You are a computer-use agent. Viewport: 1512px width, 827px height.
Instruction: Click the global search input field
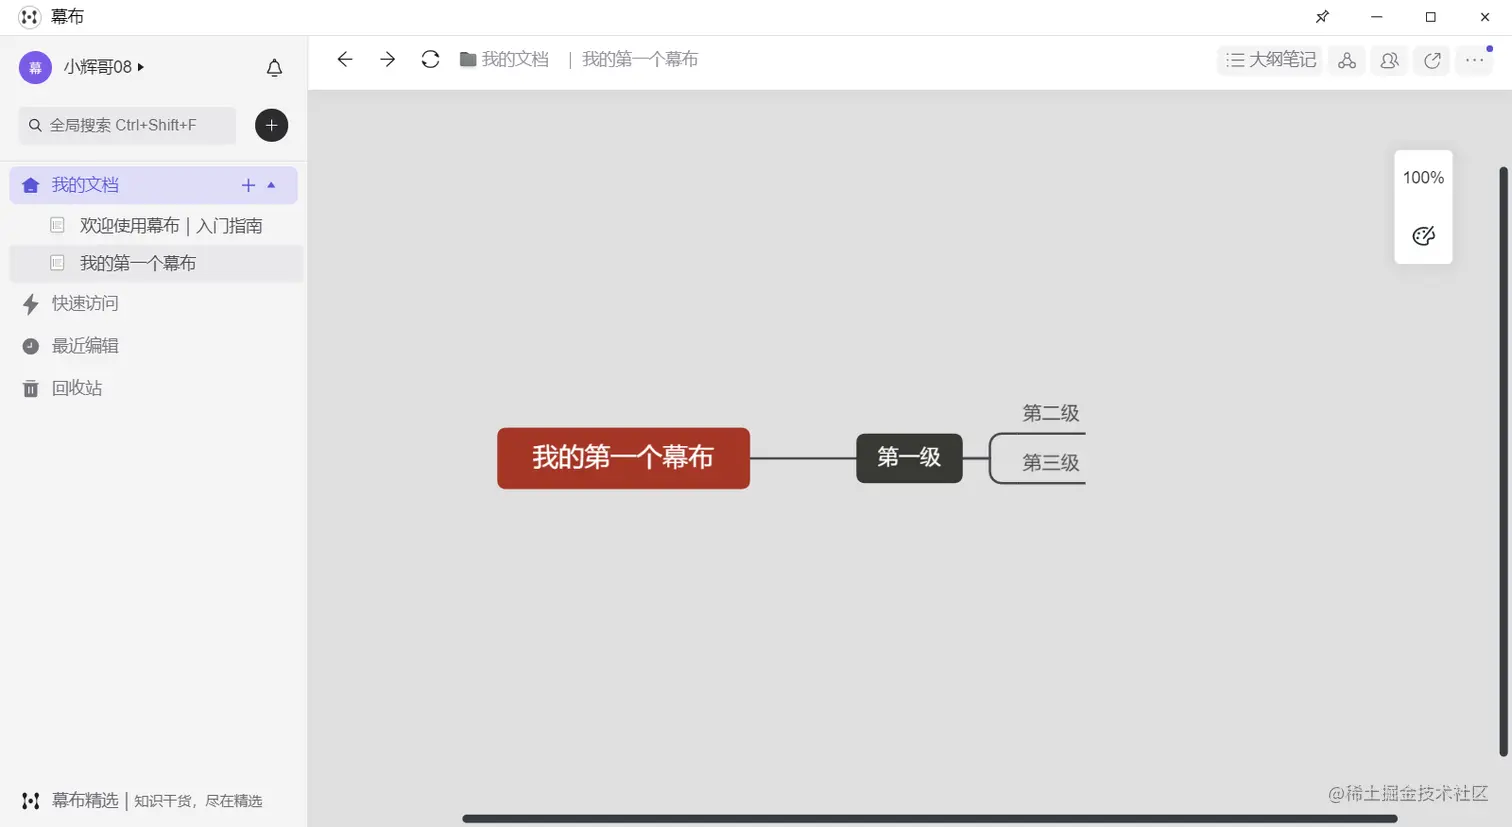click(126, 125)
